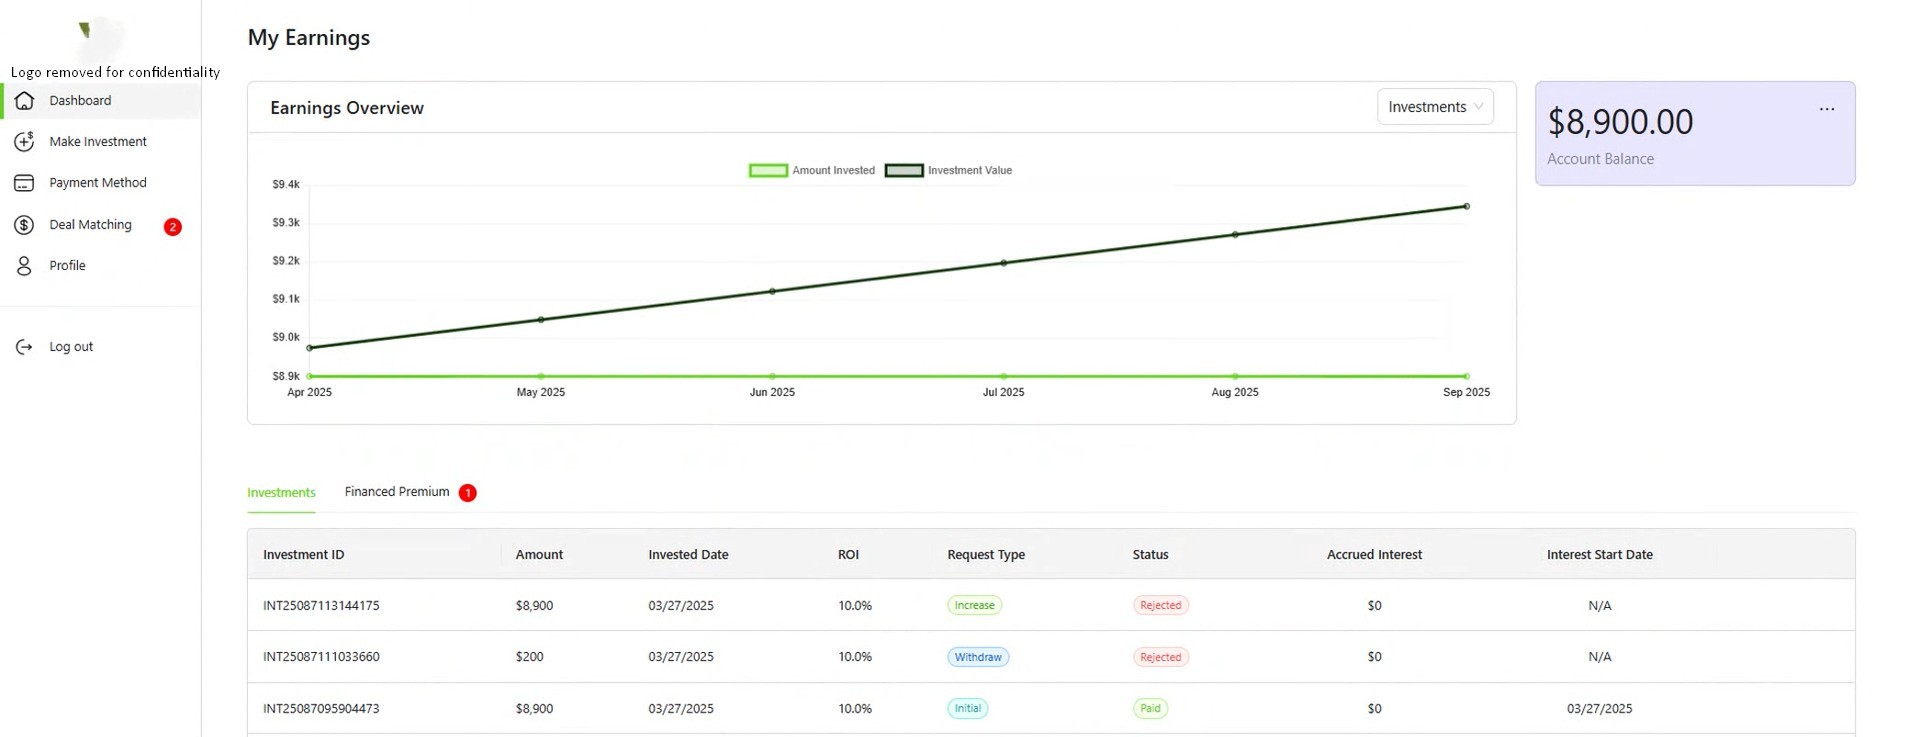
Task: Toggle the Investment Value legend series
Action: click(948, 171)
